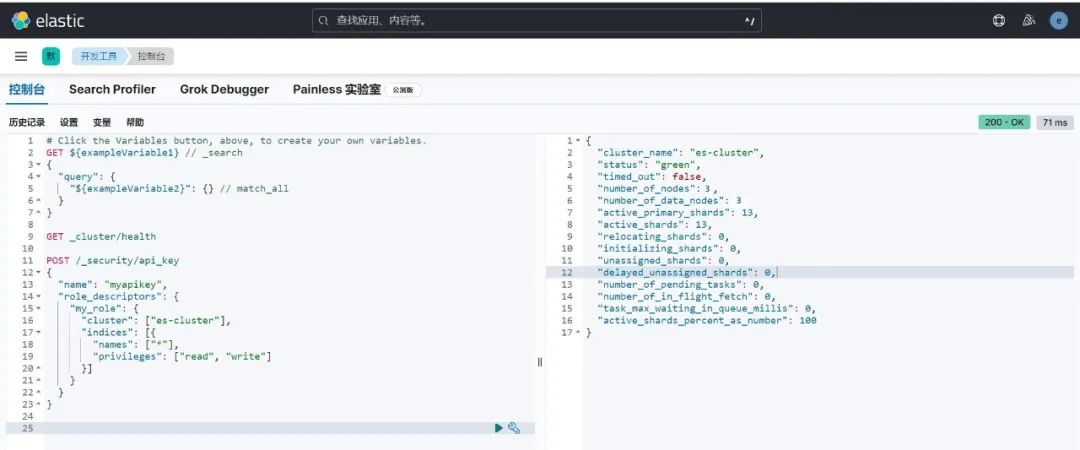1080x450 pixels.
Task: Open the user avatar menu
Action: (x=1059, y=21)
